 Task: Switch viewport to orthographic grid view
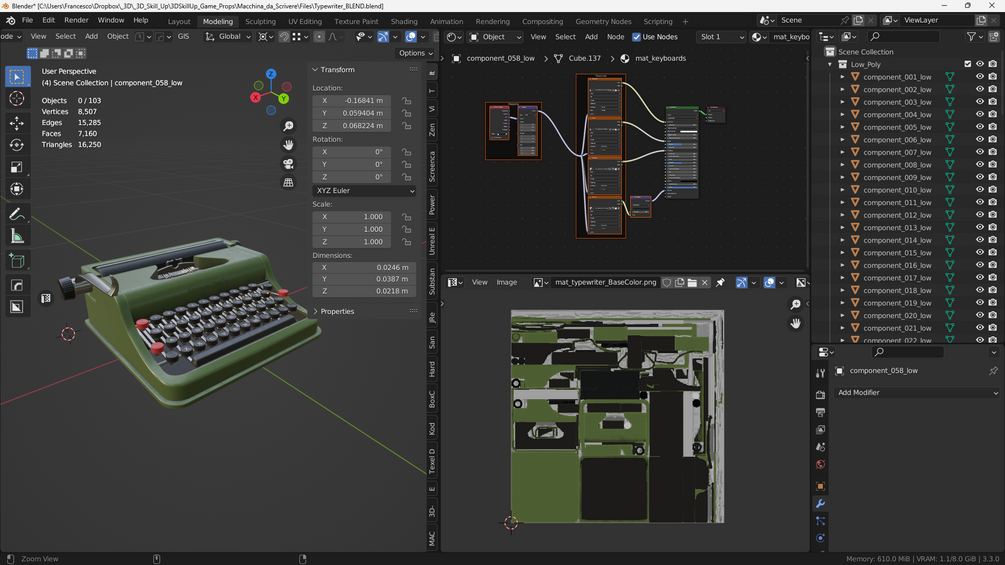point(288,183)
